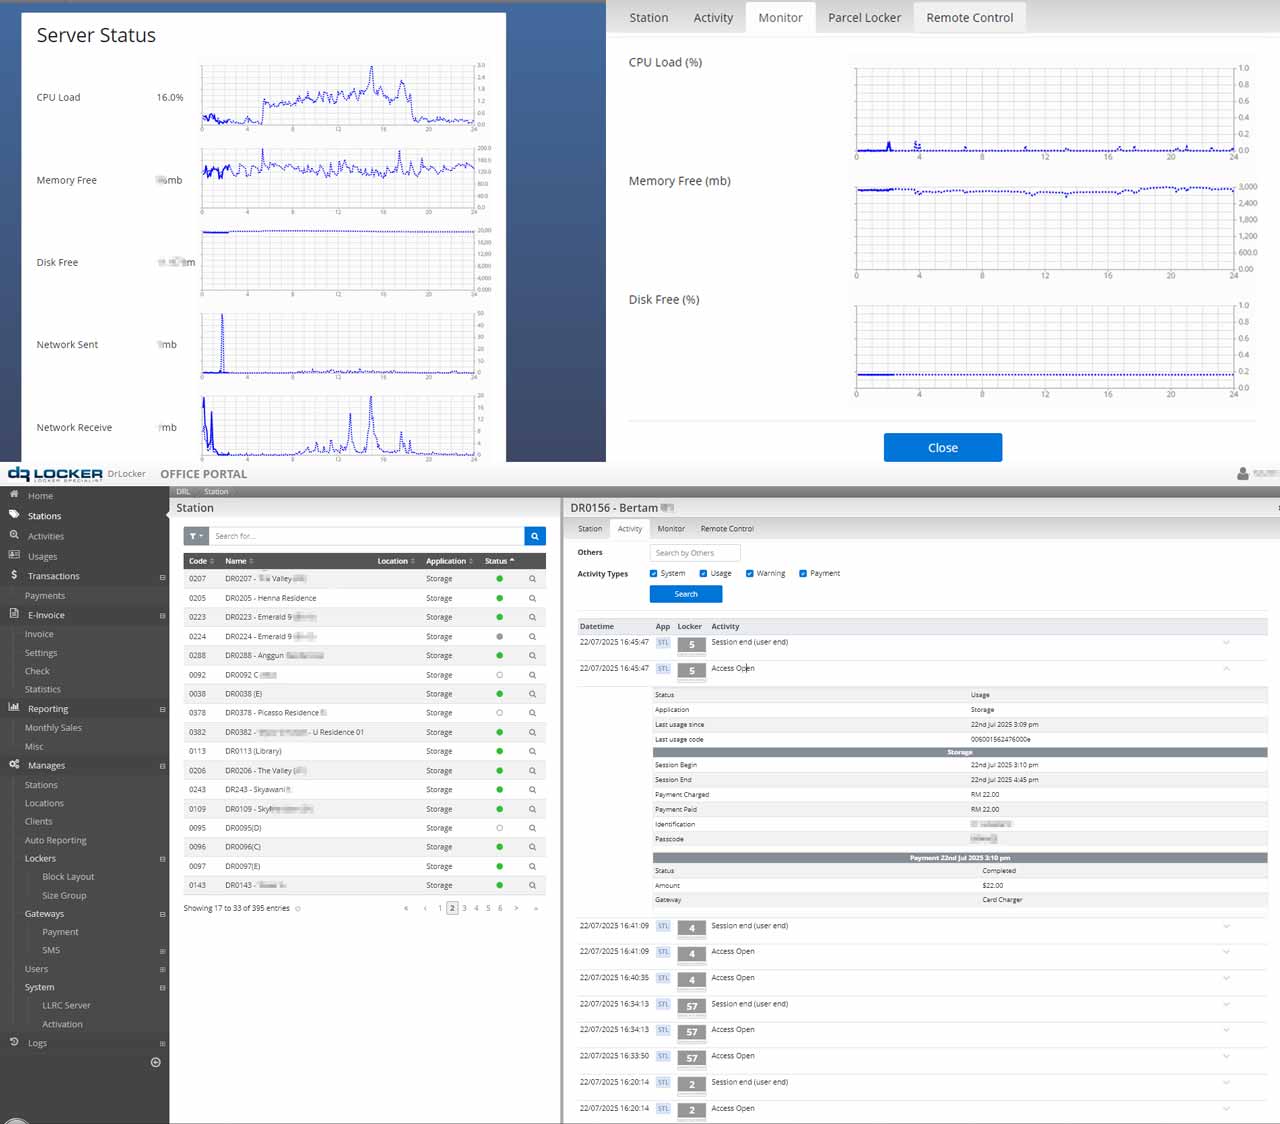Open the station list filter funnel
Viewport: 1280px width, 1124px height.
[196, 536]
